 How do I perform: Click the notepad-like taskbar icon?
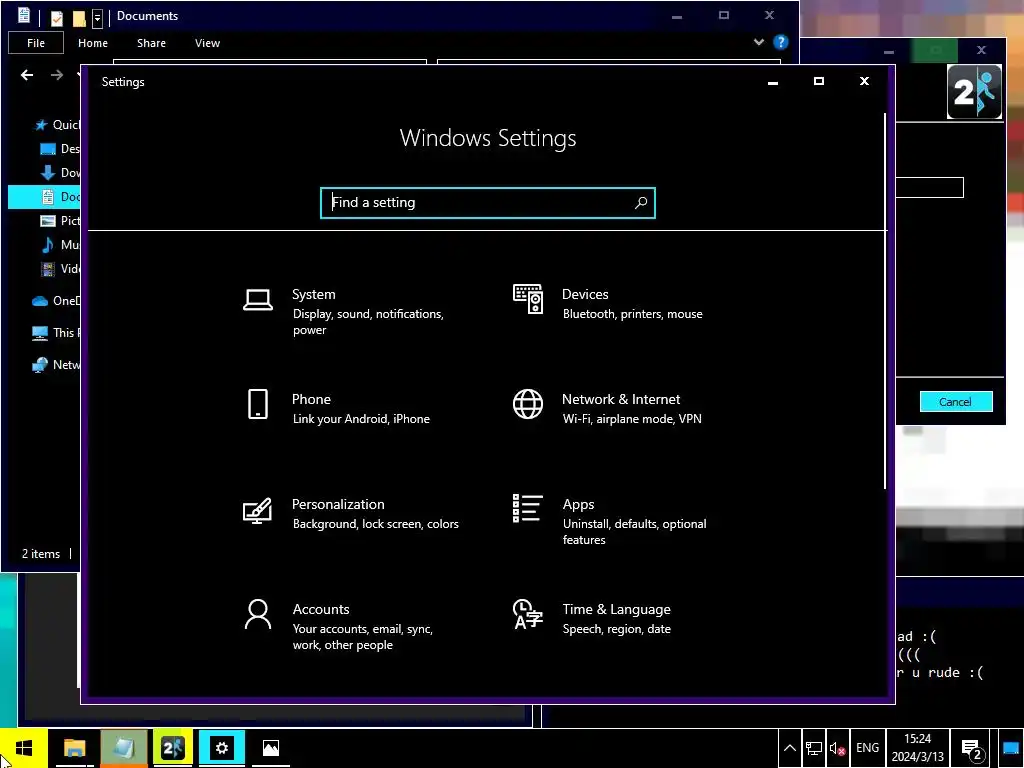point(123,748)
